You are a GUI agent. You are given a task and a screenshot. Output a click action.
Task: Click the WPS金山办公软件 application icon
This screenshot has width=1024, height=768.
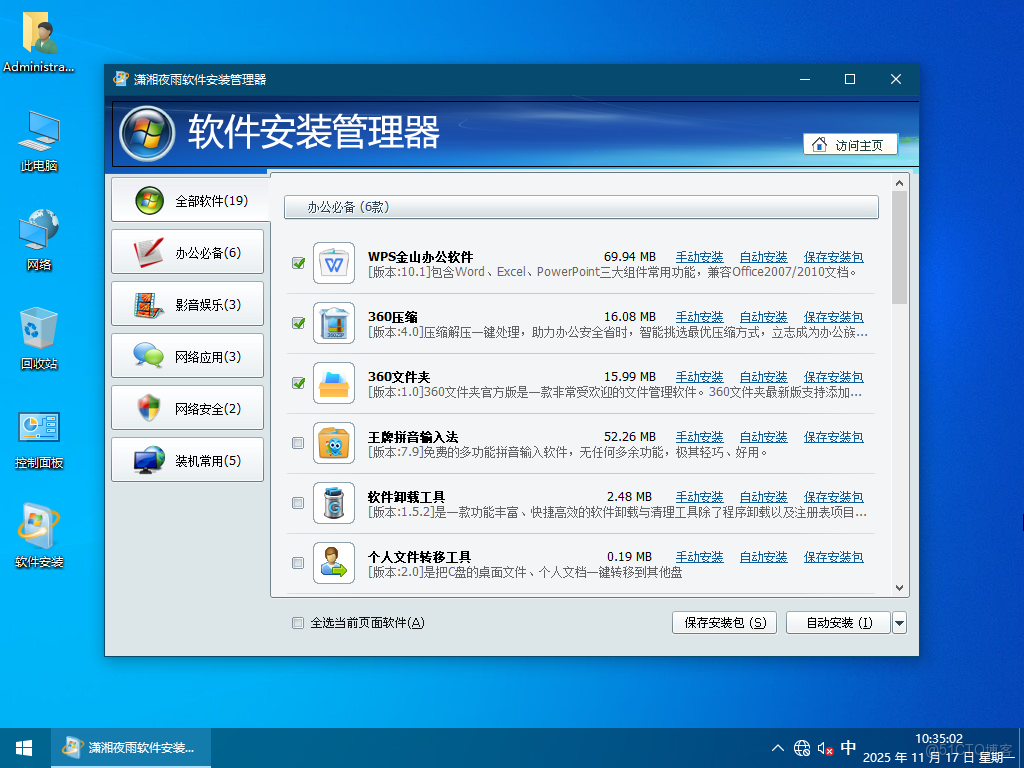pos(333,263)
